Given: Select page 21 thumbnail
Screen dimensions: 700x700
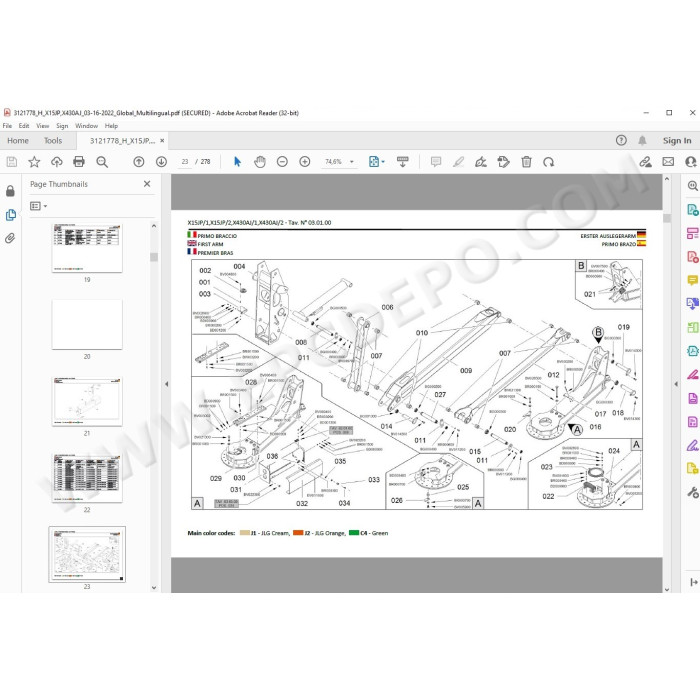Looking at the screenshot, I should tap(87, 402).
